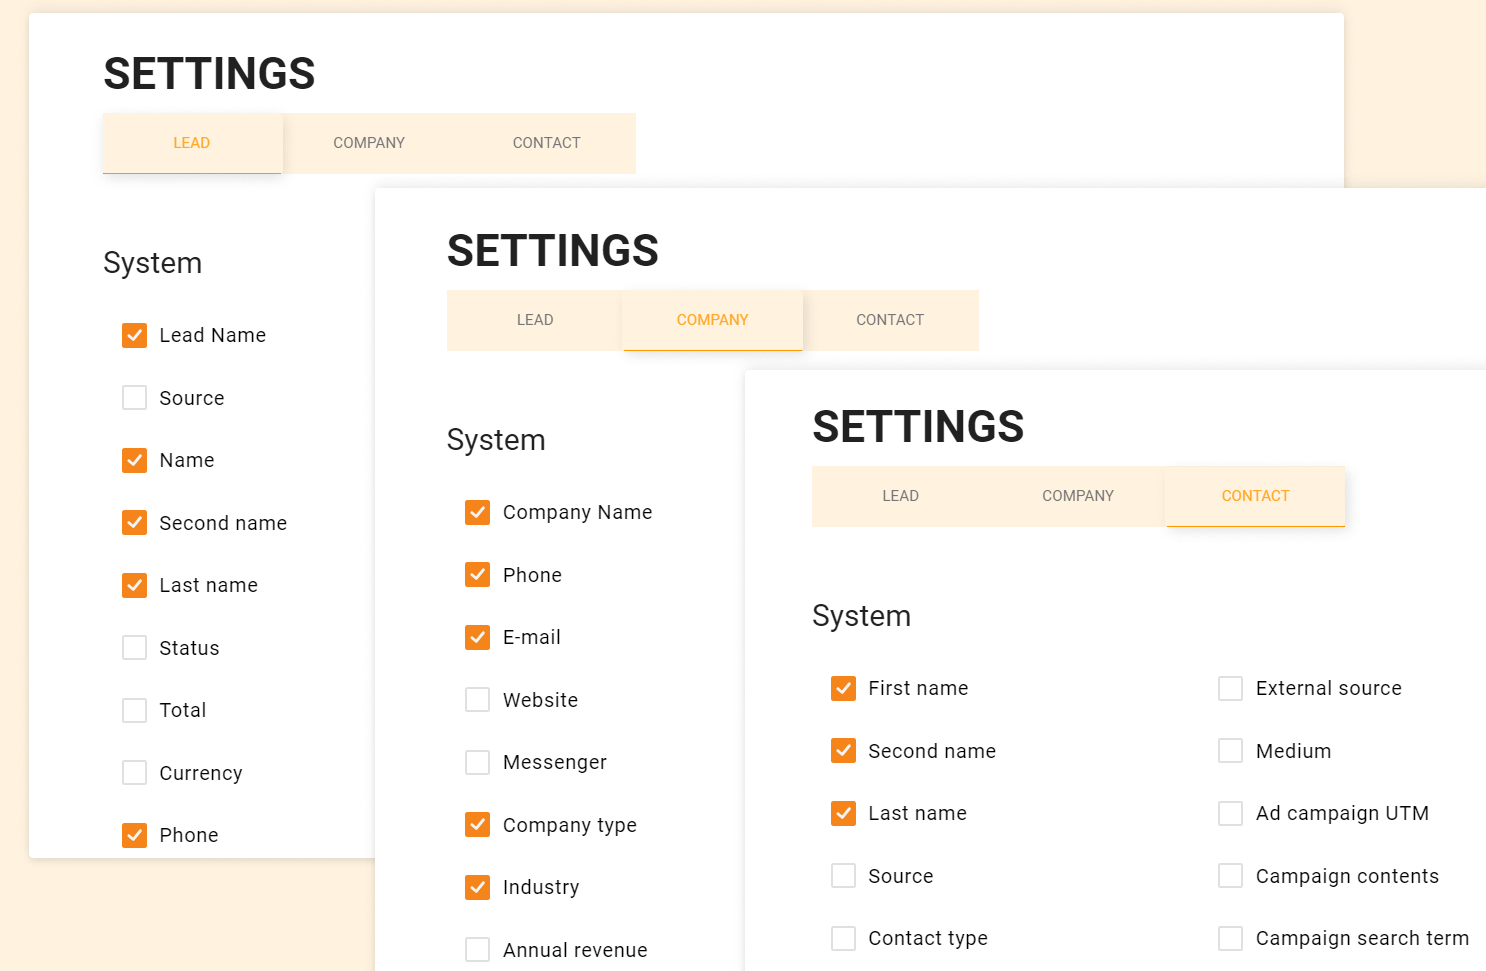Viewport: 1486px width, 971px height.
Task: Uncheck the First name checkbox
Action: coord(843,688)
